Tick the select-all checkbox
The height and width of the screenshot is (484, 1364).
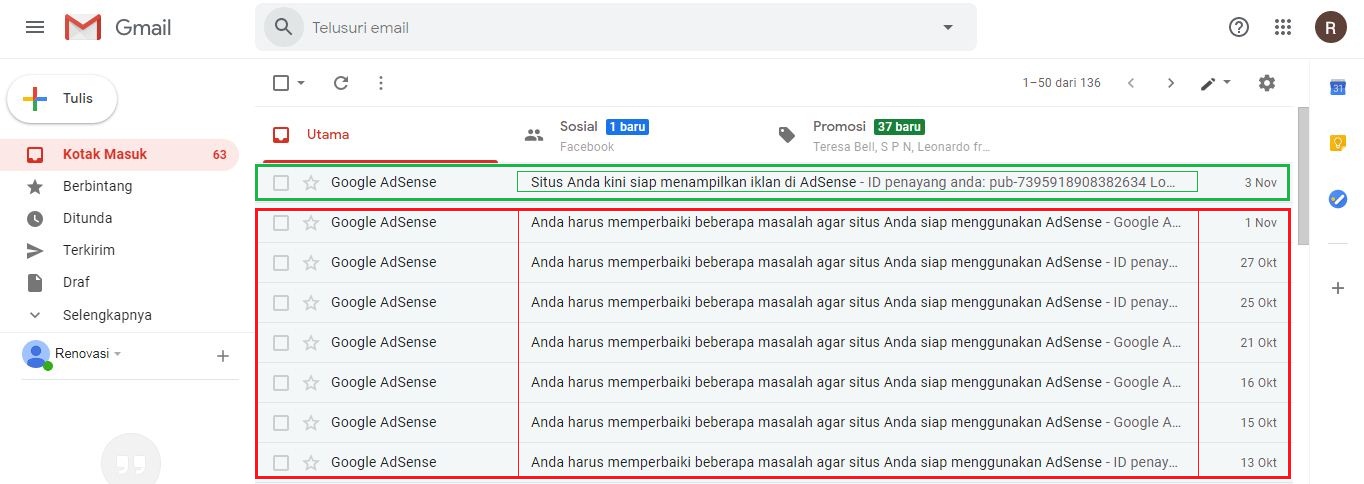point(281,83)
